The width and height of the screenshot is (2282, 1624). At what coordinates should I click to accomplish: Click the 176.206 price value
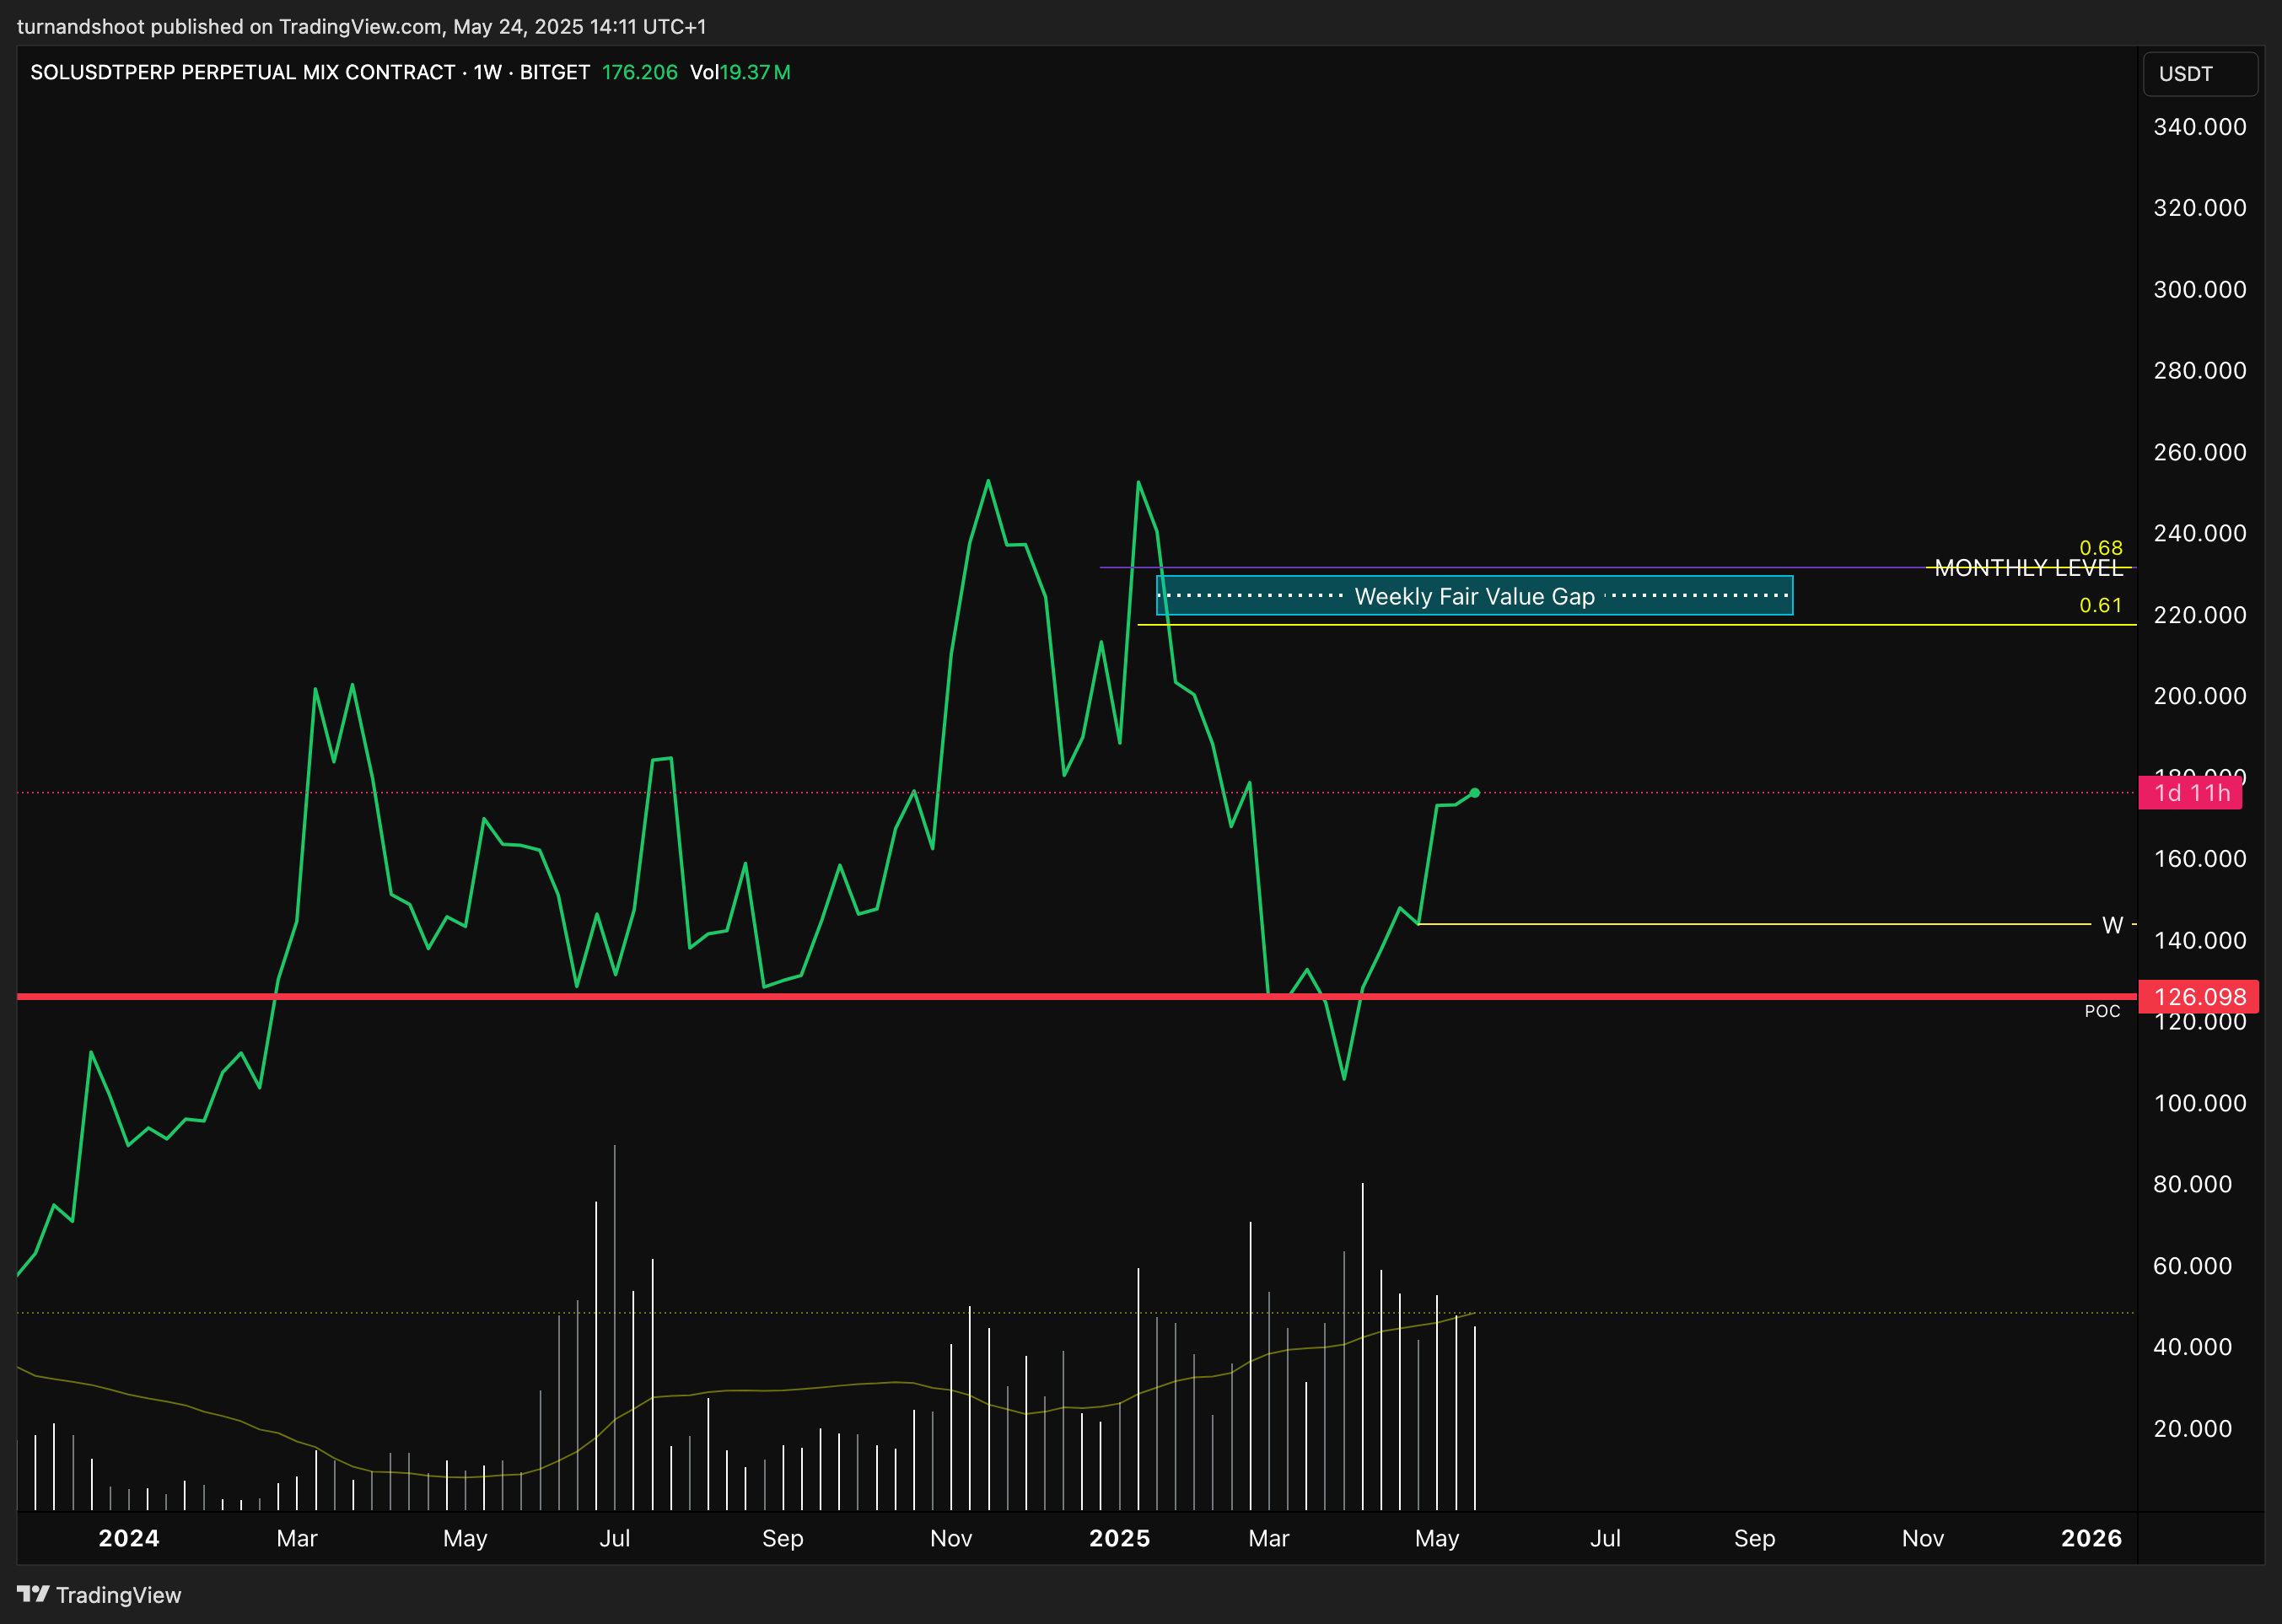[x=640, y=72]
